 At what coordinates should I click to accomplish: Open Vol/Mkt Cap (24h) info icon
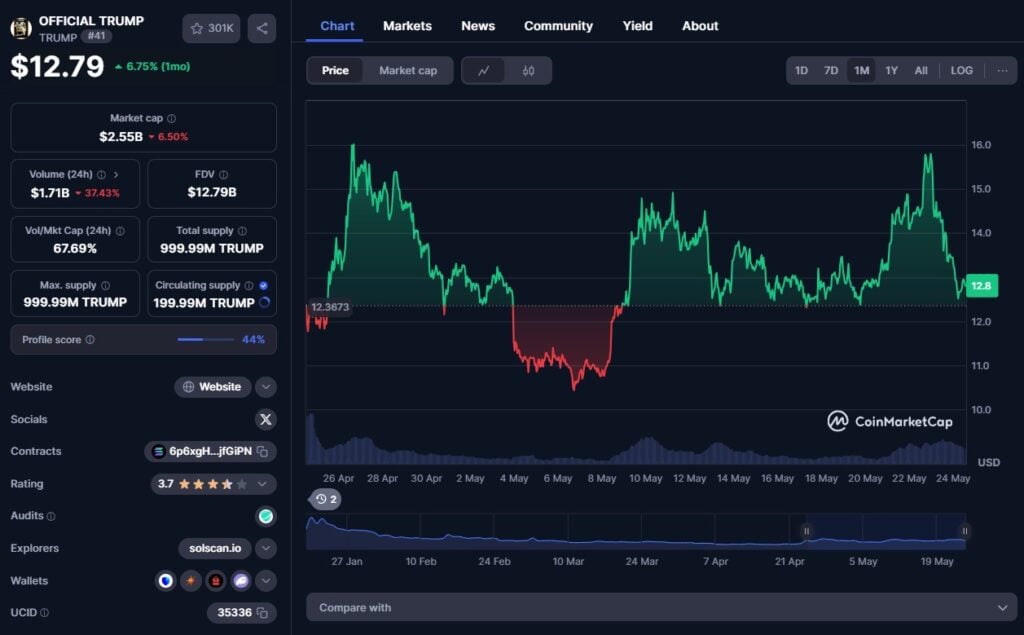pyautogui.click(x=120, y=231)
